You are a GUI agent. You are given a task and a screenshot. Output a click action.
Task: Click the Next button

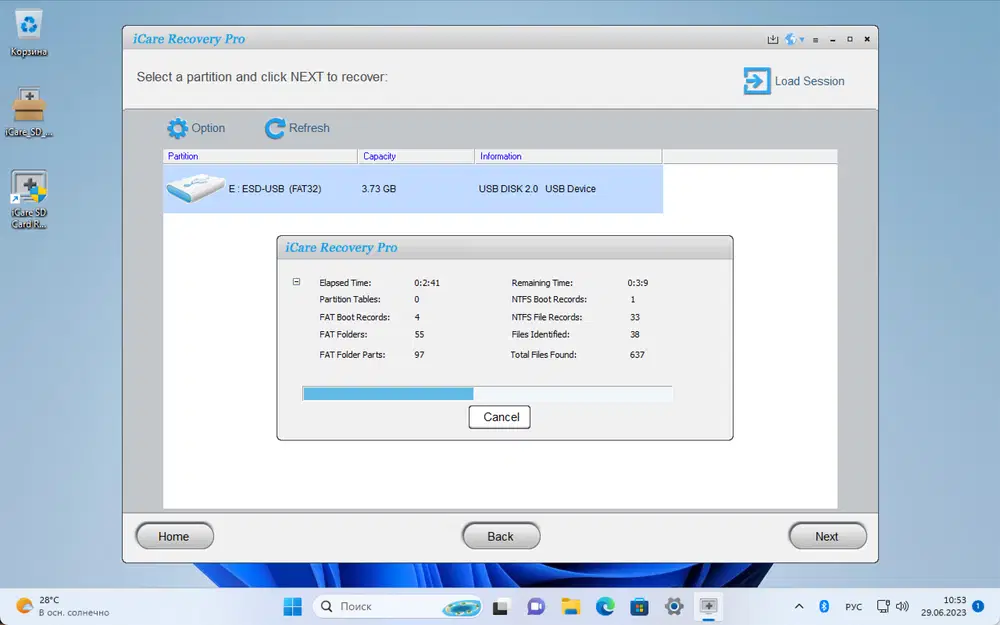(827, 536)
